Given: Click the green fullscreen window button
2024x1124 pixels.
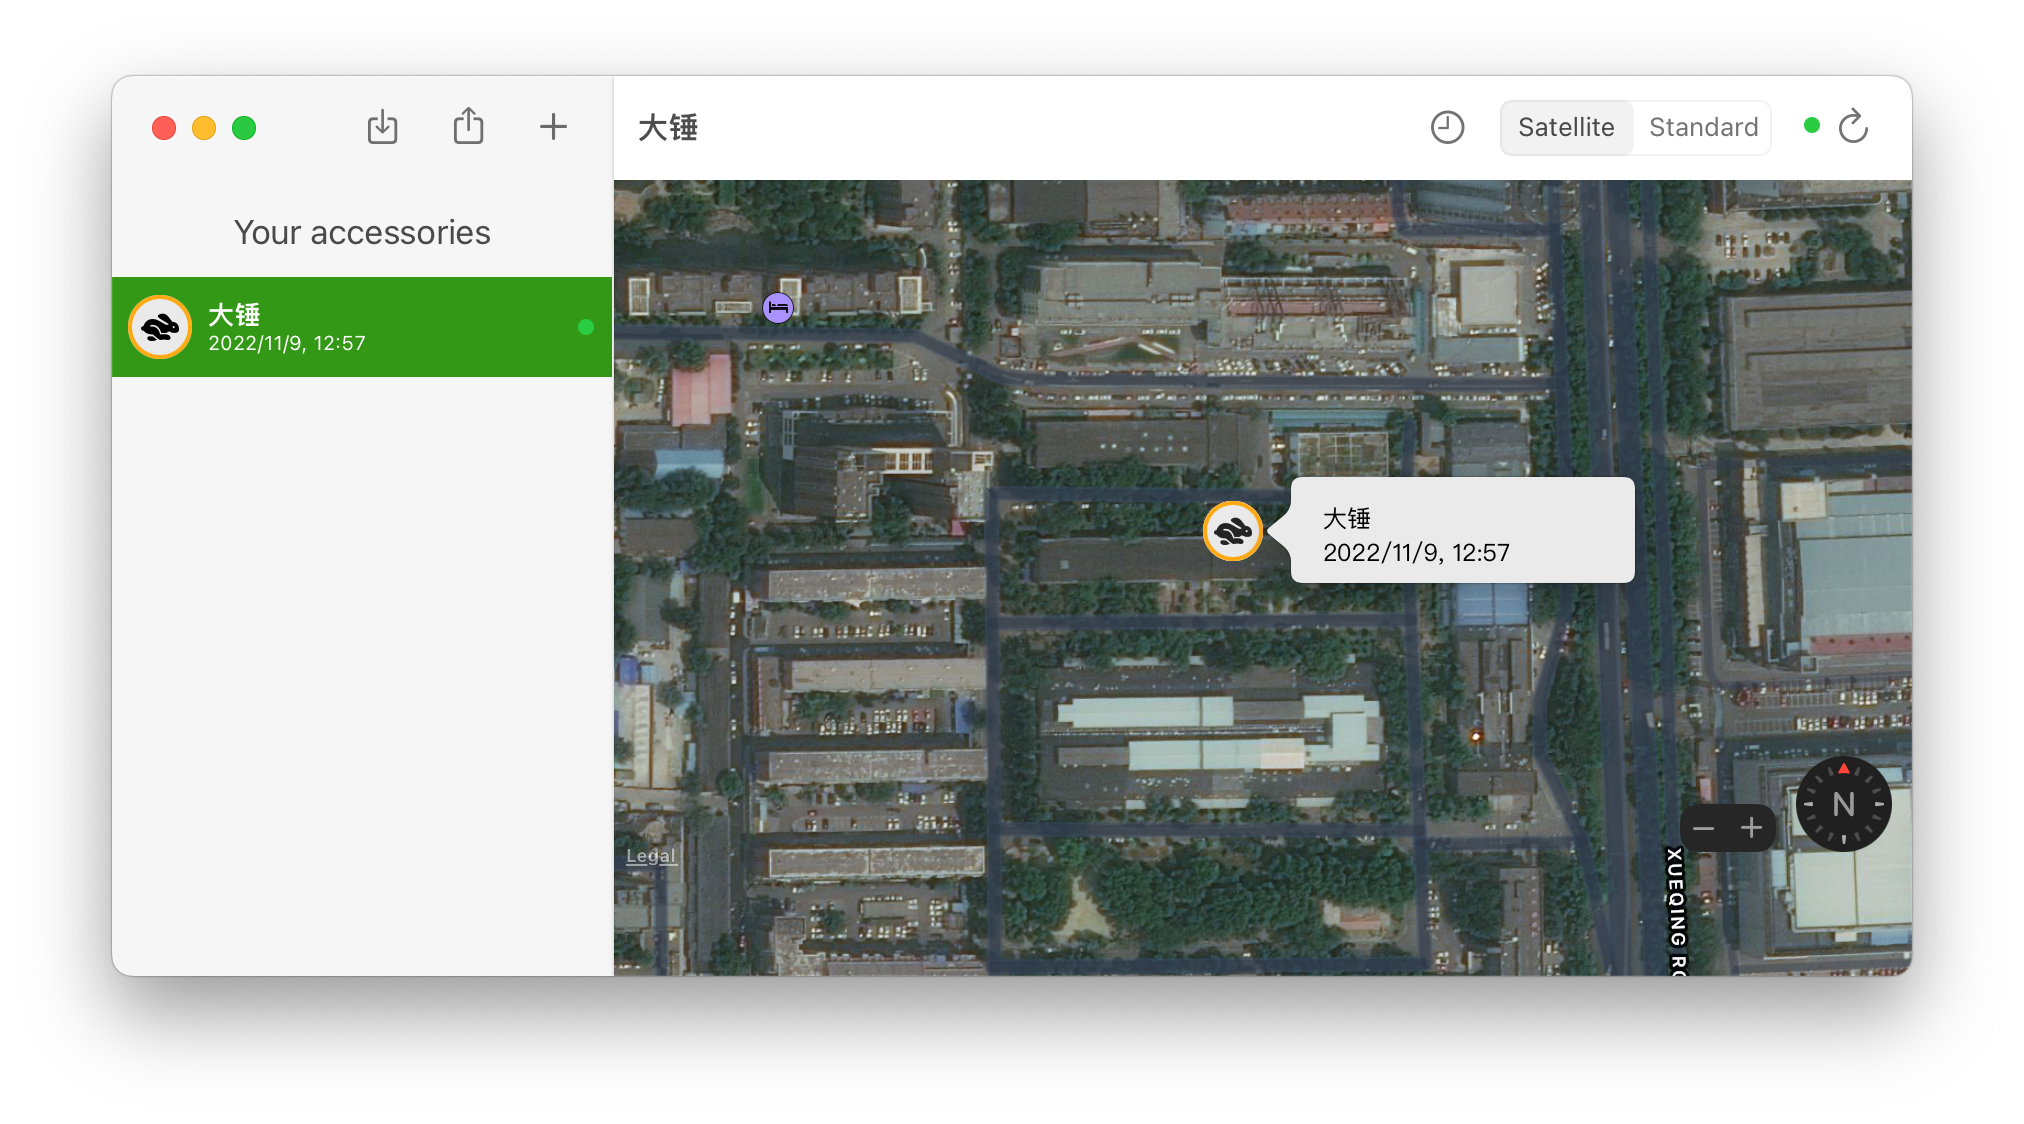Looking at the screenshot, I should [x=244, y=128].
